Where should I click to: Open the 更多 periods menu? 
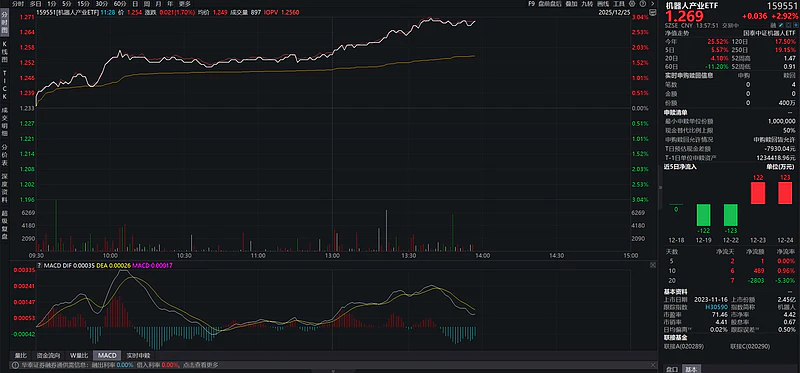click(184, 4)
